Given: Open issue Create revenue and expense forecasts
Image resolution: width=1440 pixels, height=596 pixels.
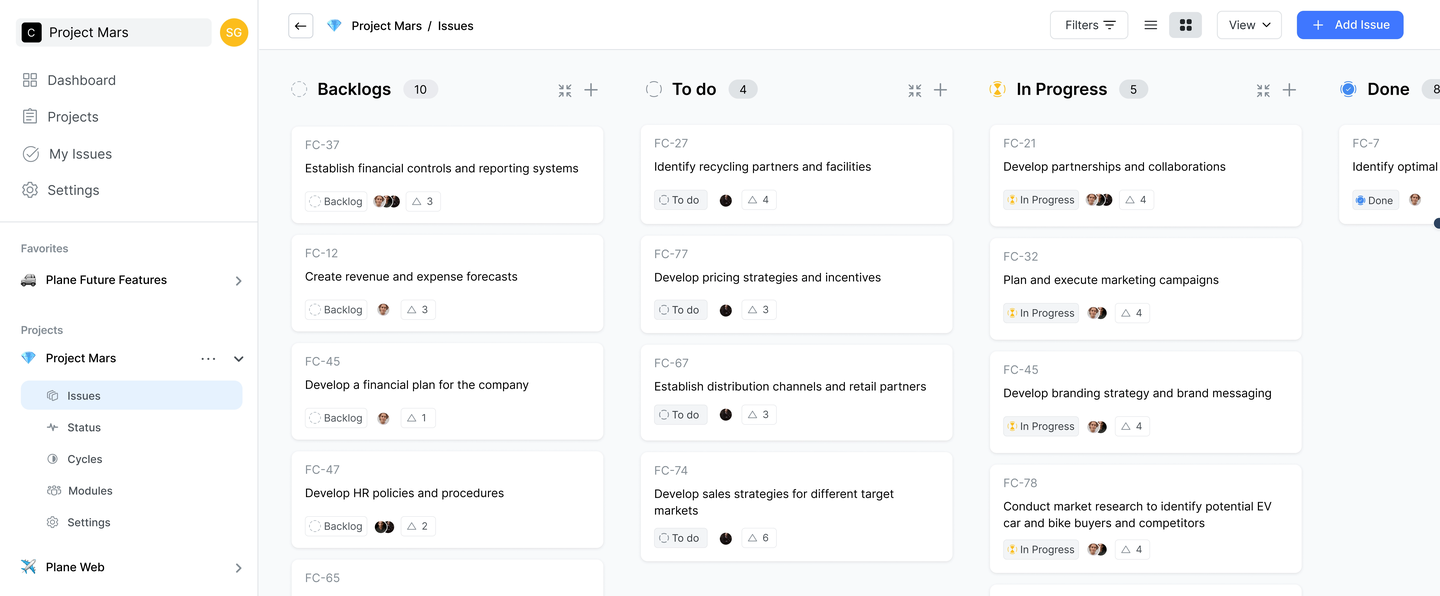Looking at the screenshot, I should 411,277.
